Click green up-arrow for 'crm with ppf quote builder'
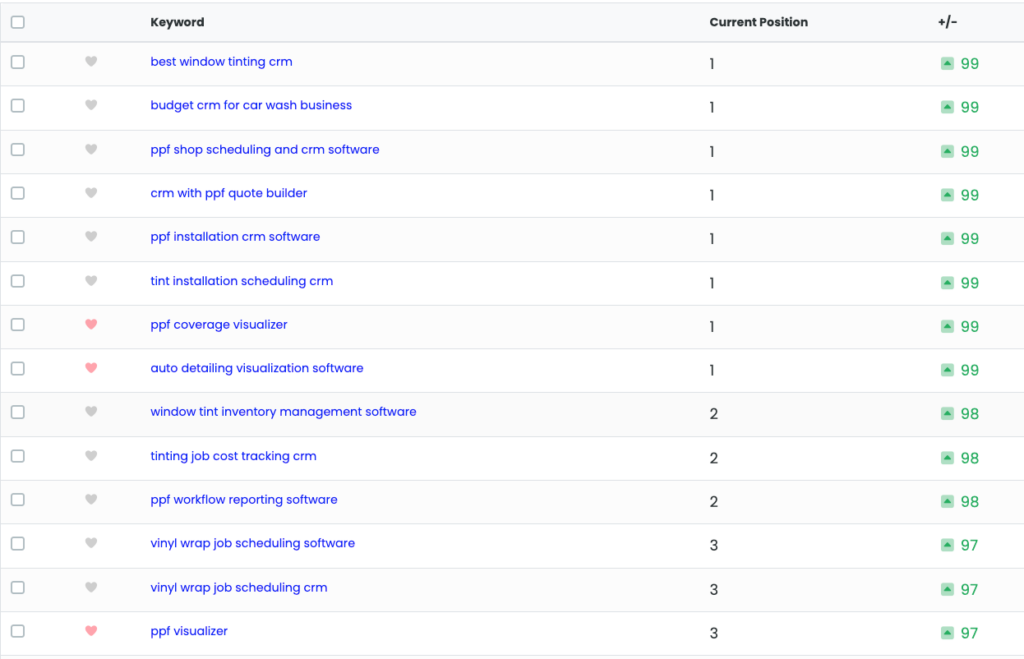The image size is (1024, 659). click(947, 195)
